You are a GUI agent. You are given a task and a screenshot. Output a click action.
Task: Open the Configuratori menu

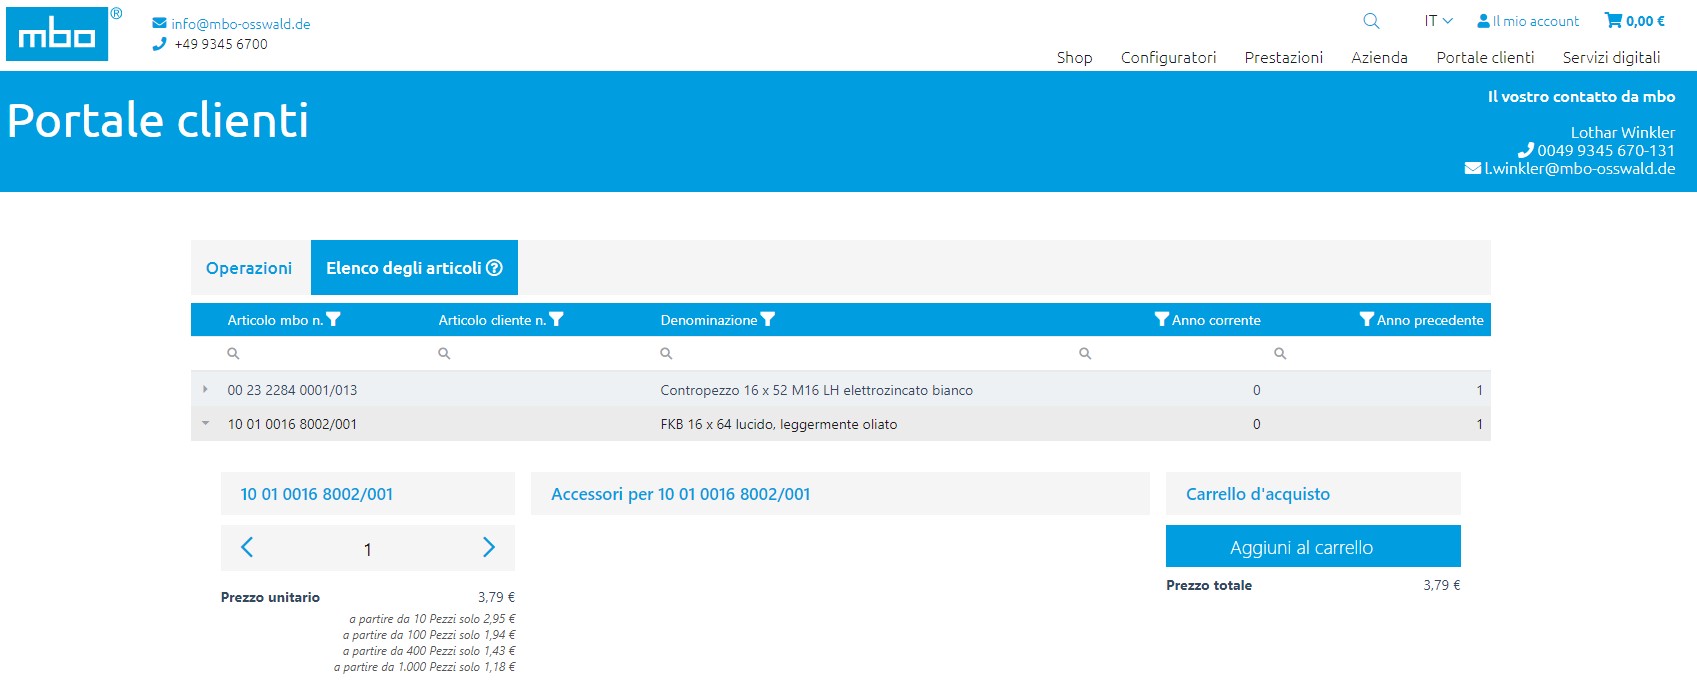click(1168, 57)
